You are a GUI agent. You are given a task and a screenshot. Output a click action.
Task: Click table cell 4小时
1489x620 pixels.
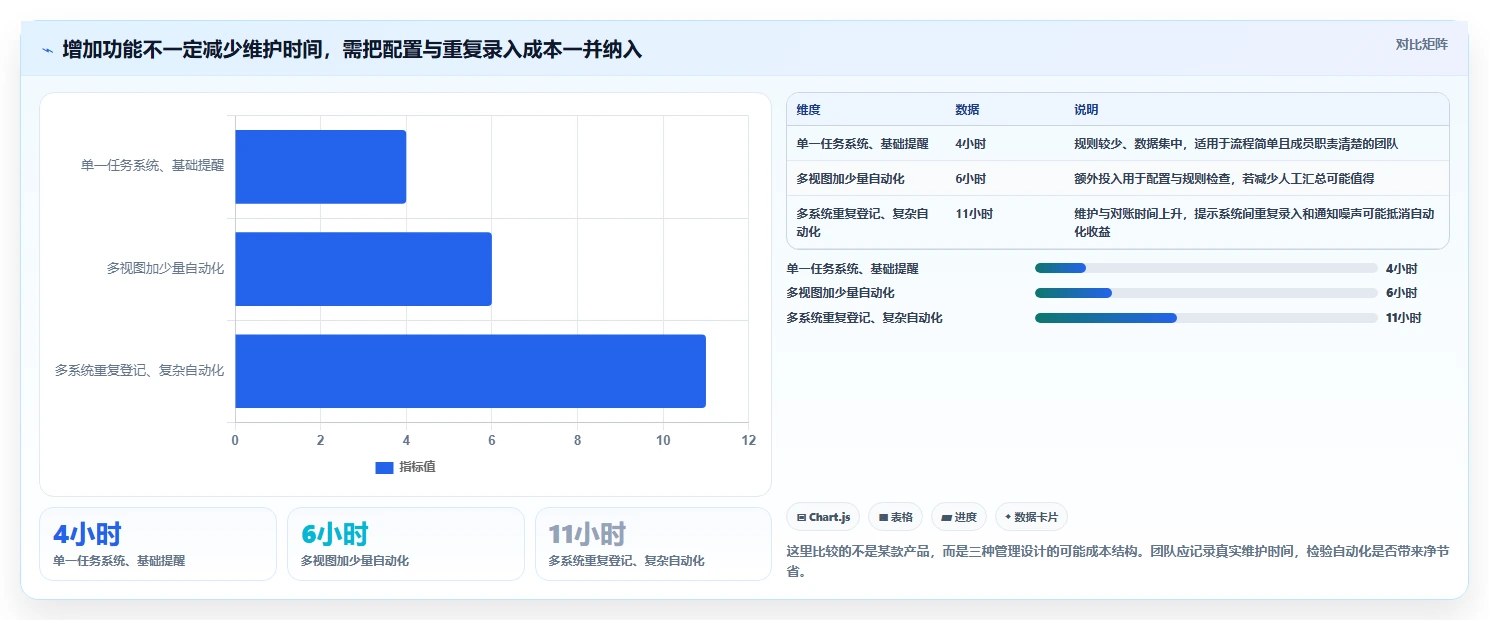(x=970, y=144)
